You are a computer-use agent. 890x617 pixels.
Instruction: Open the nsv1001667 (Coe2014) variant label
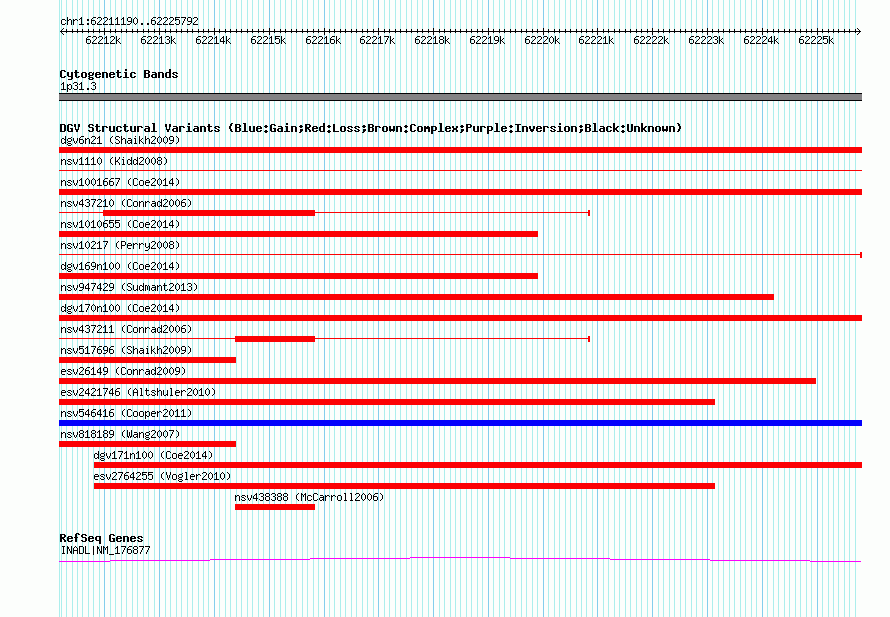pyautogui.click(x=120, y=182)
